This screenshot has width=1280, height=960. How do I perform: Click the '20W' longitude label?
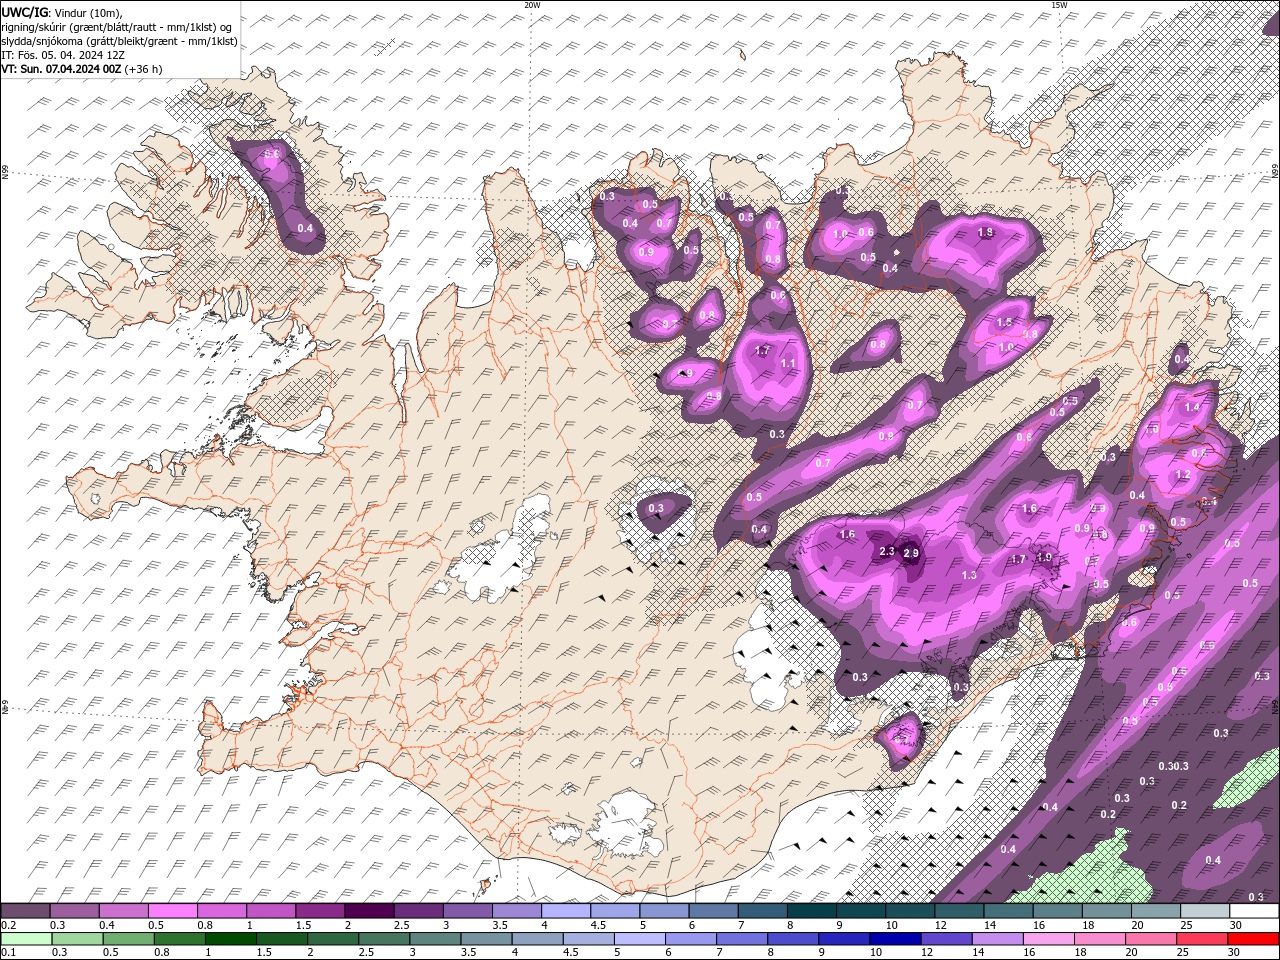tap(532, 5)
